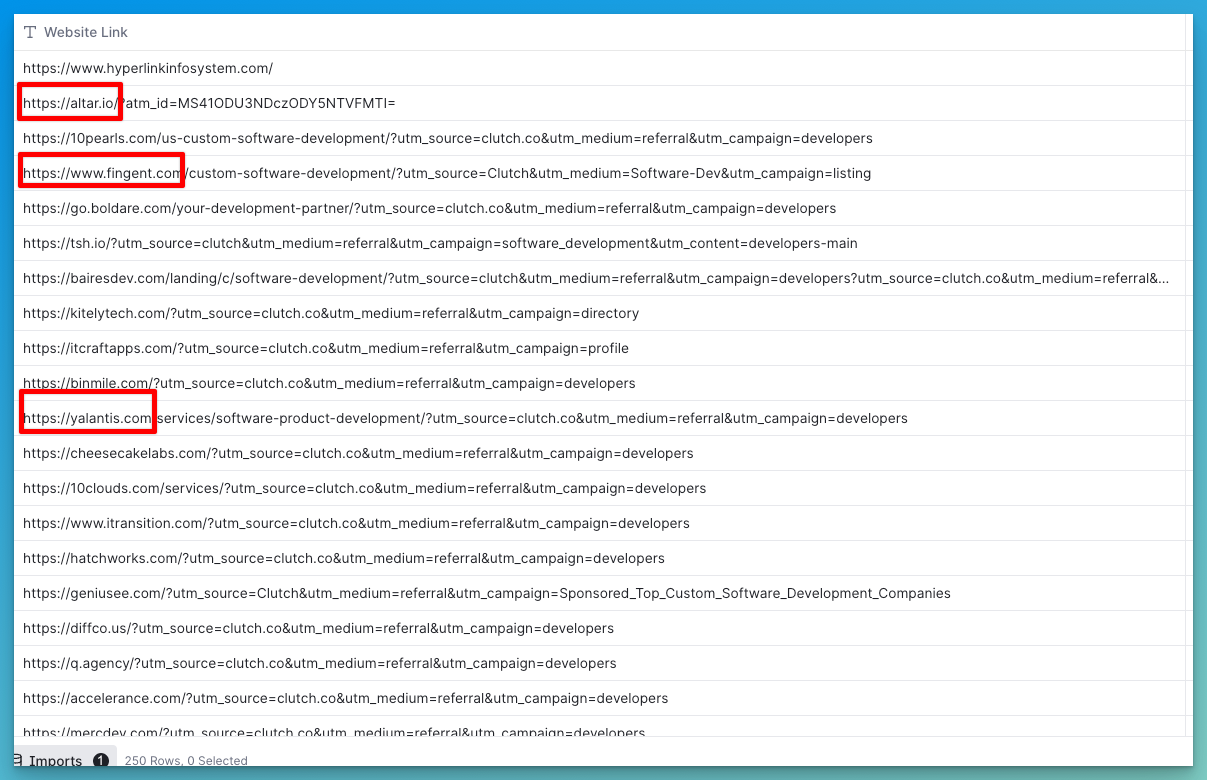Image resolution: width=1207 pixels, height=780 pixels.
Task: Select the yalantis.com link cell
Action: (x=599, y=418)
